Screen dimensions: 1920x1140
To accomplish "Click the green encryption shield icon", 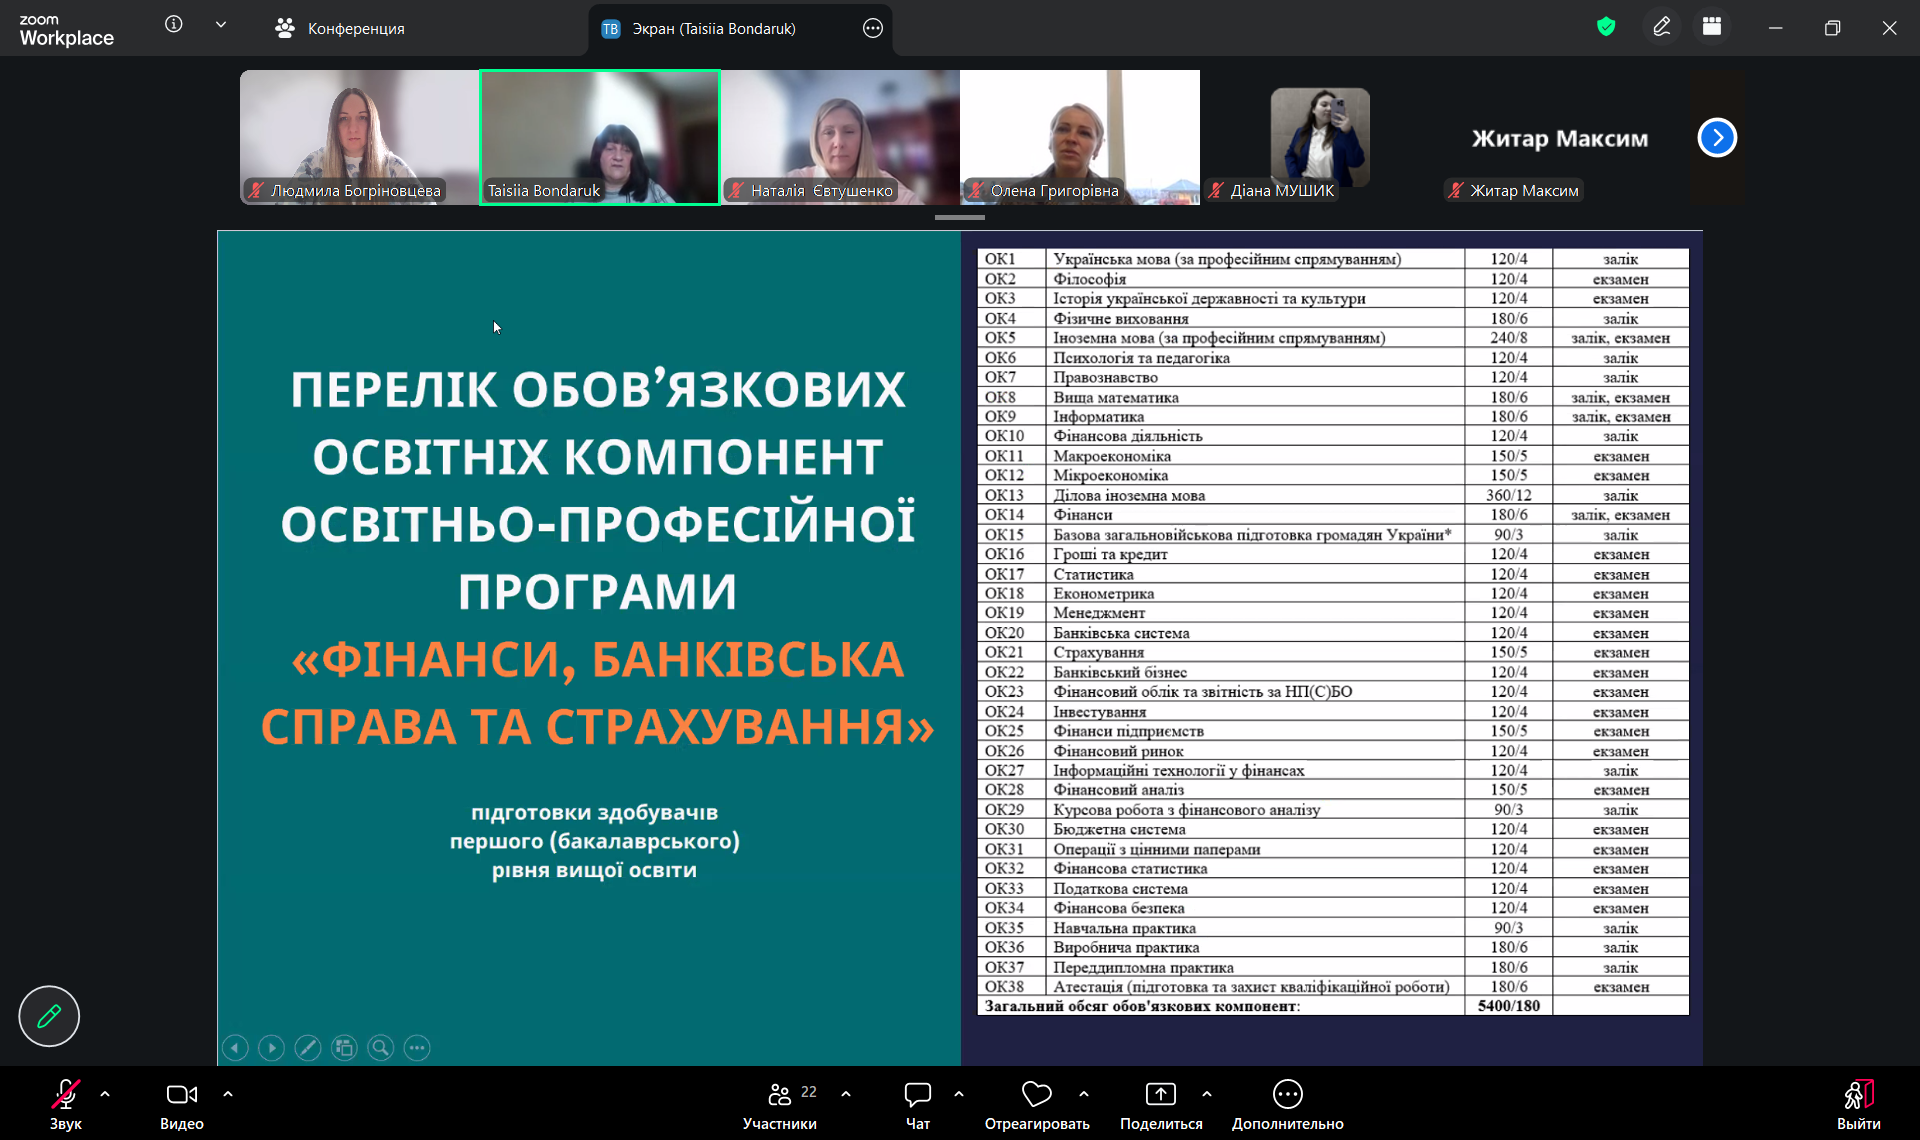I will [1606, 27].
